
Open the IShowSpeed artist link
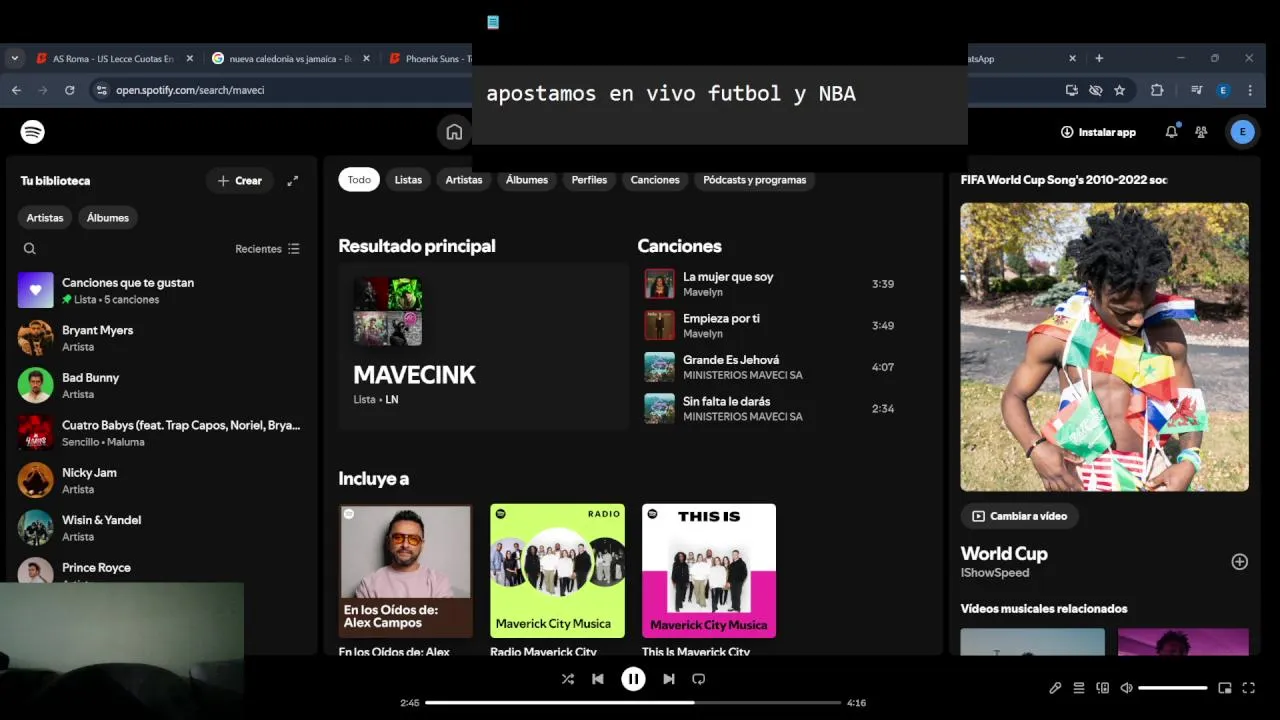[995, 573]
